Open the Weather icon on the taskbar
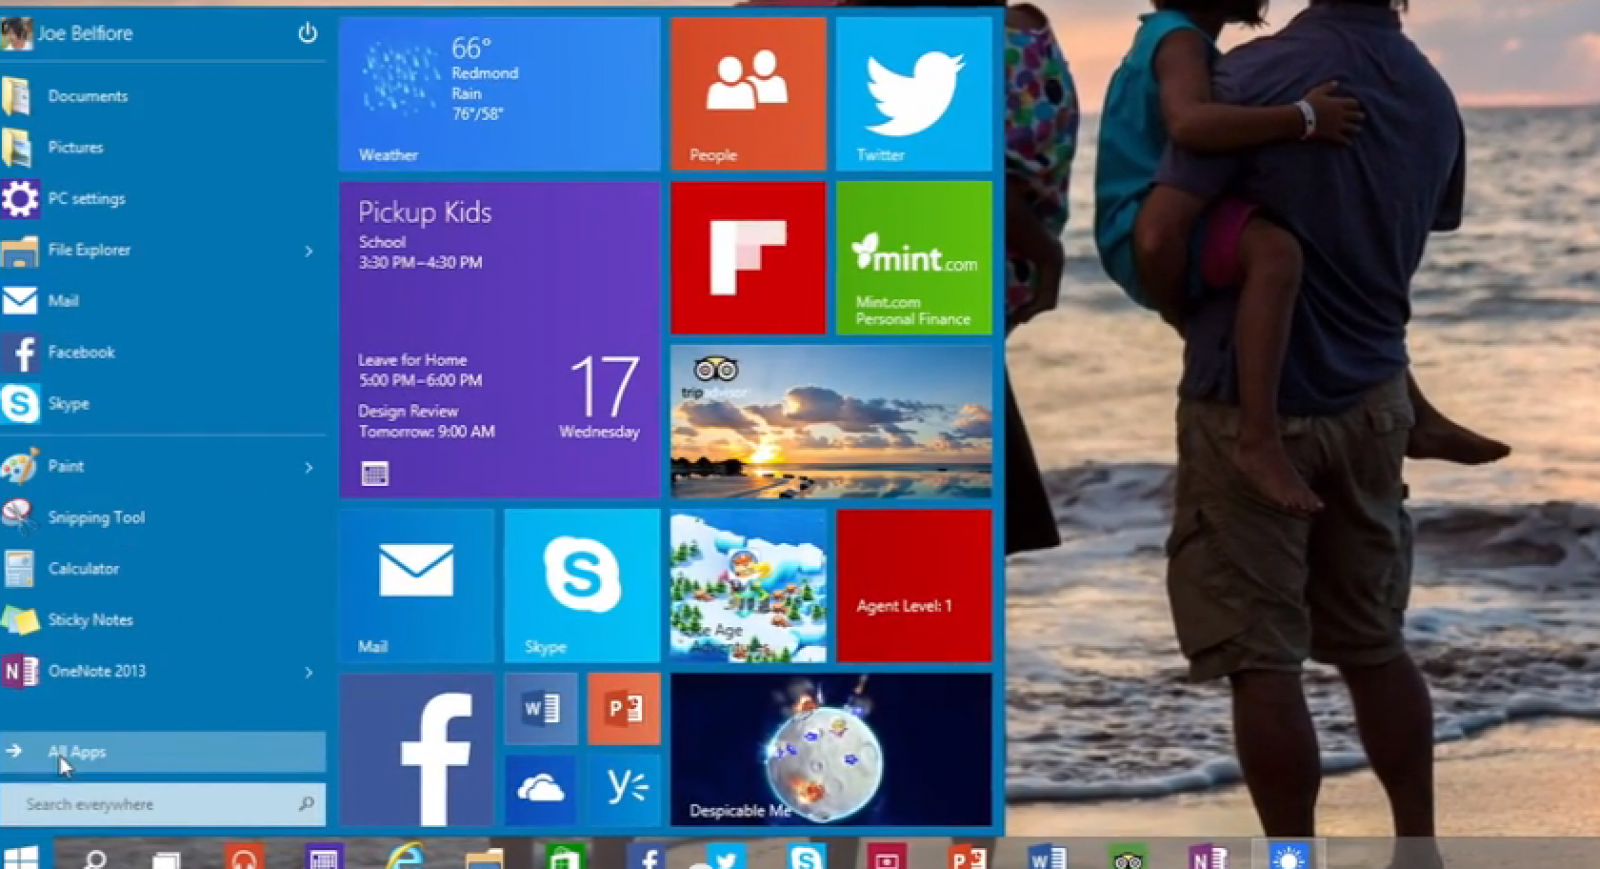 coord(1288,857)
